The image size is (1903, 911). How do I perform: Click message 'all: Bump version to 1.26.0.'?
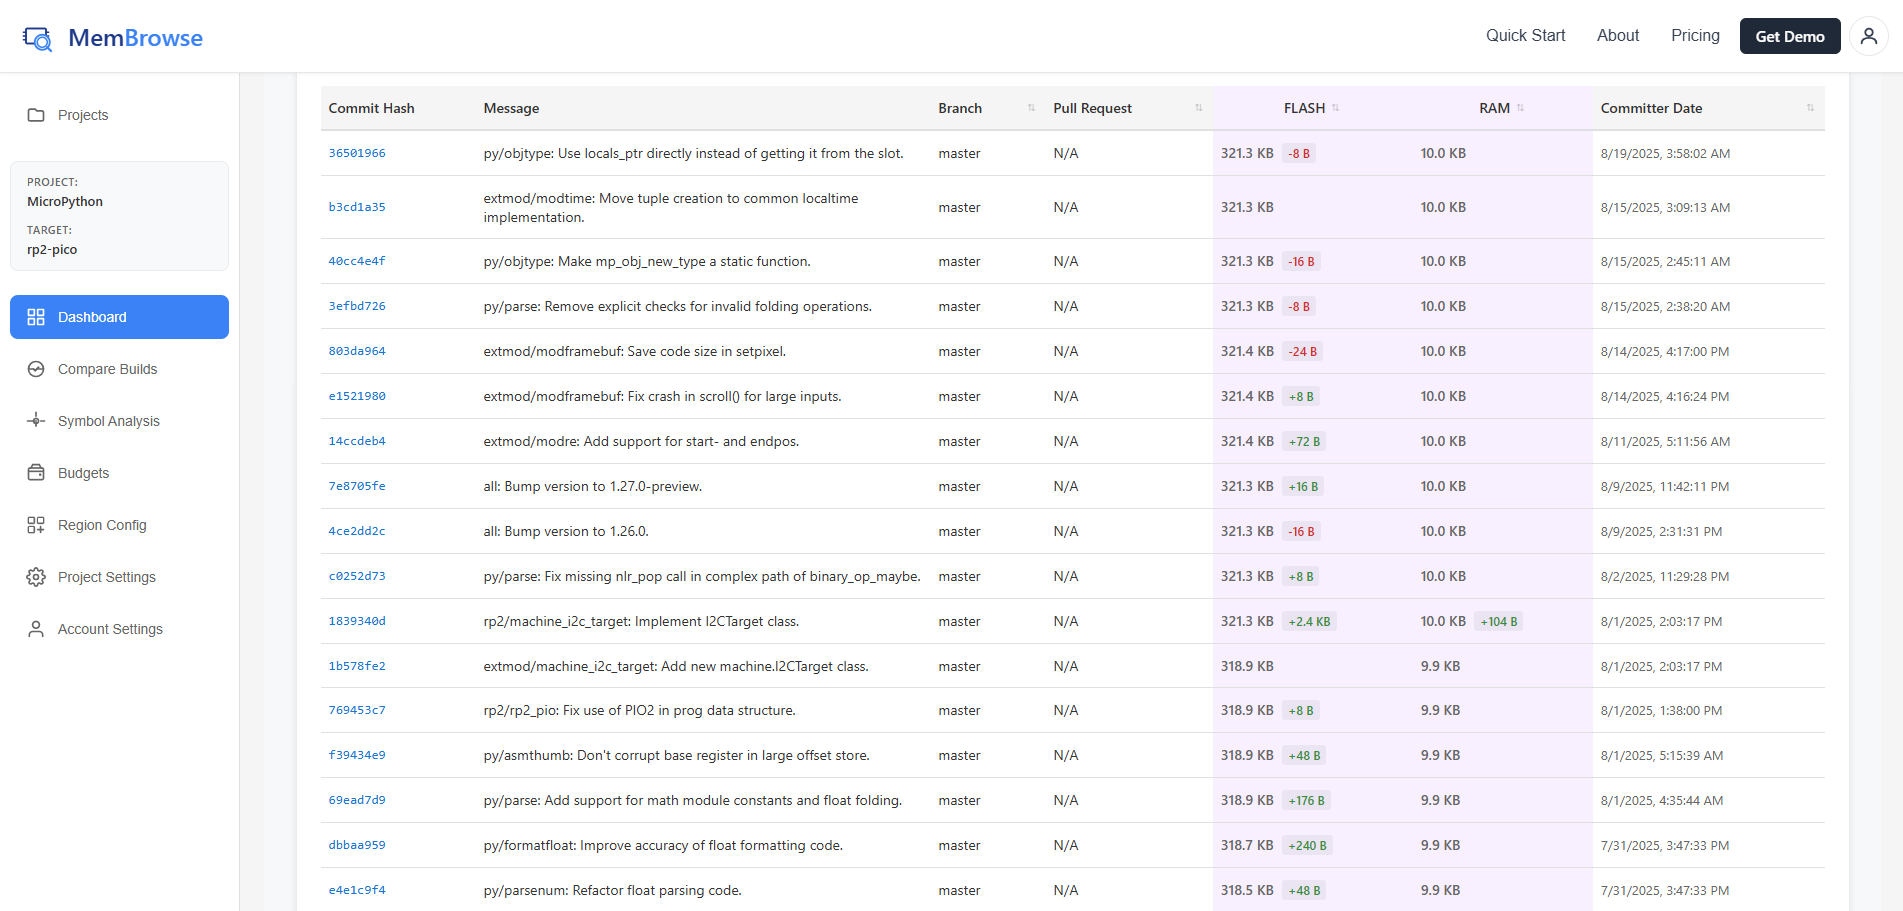click(566, 531)
